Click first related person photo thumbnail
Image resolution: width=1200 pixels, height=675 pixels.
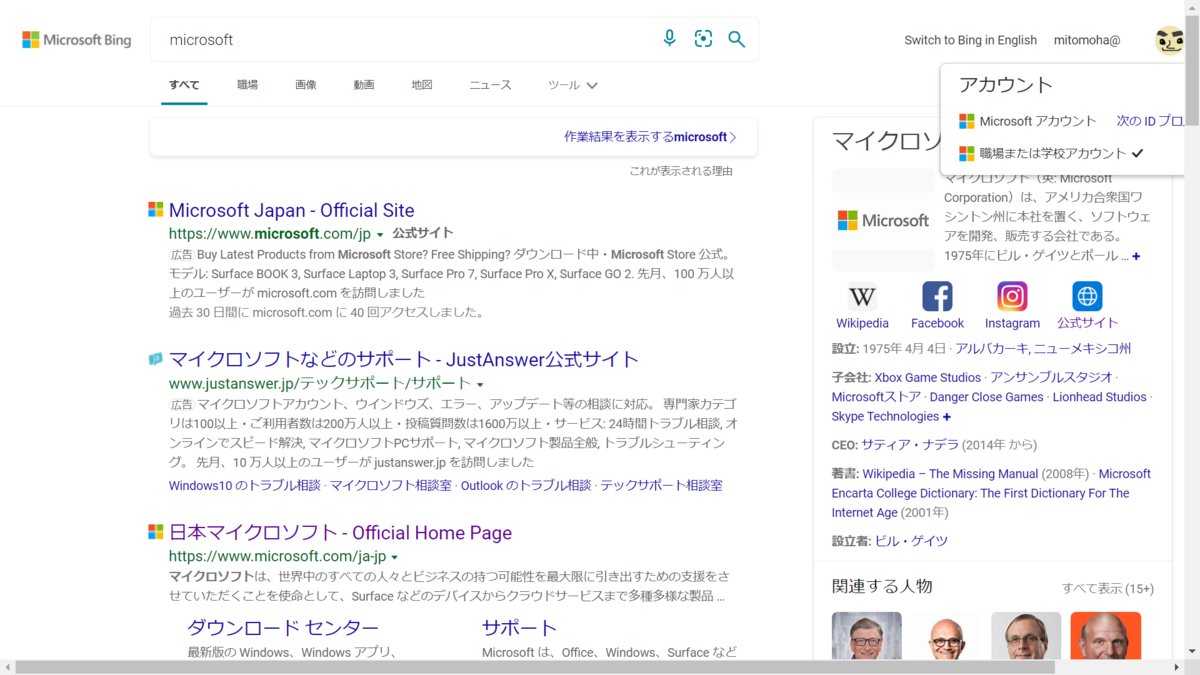(867, 636)
